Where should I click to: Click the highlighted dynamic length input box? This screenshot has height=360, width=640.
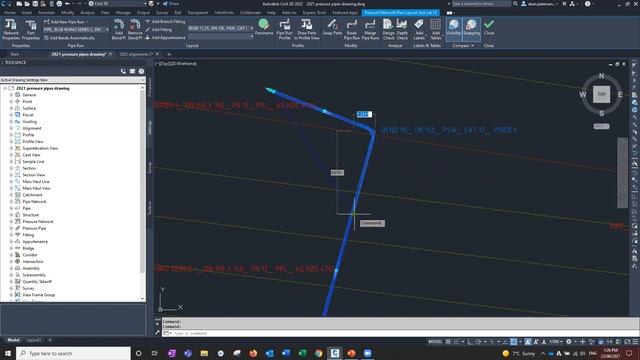click(x=364, y=114)
